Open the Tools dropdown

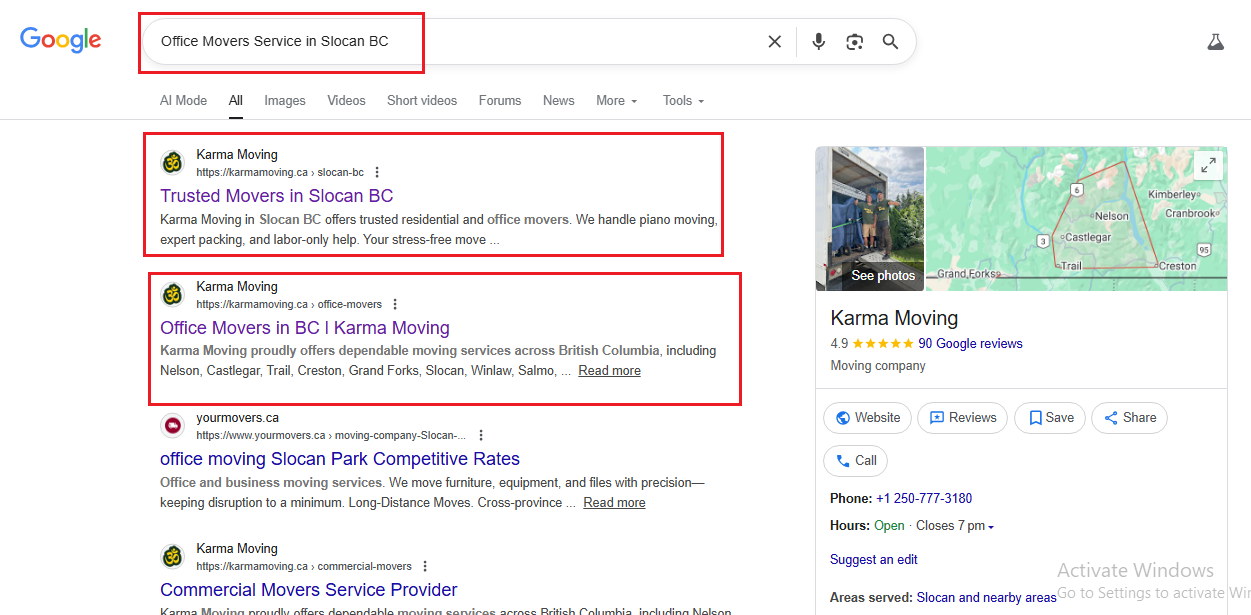683,101
